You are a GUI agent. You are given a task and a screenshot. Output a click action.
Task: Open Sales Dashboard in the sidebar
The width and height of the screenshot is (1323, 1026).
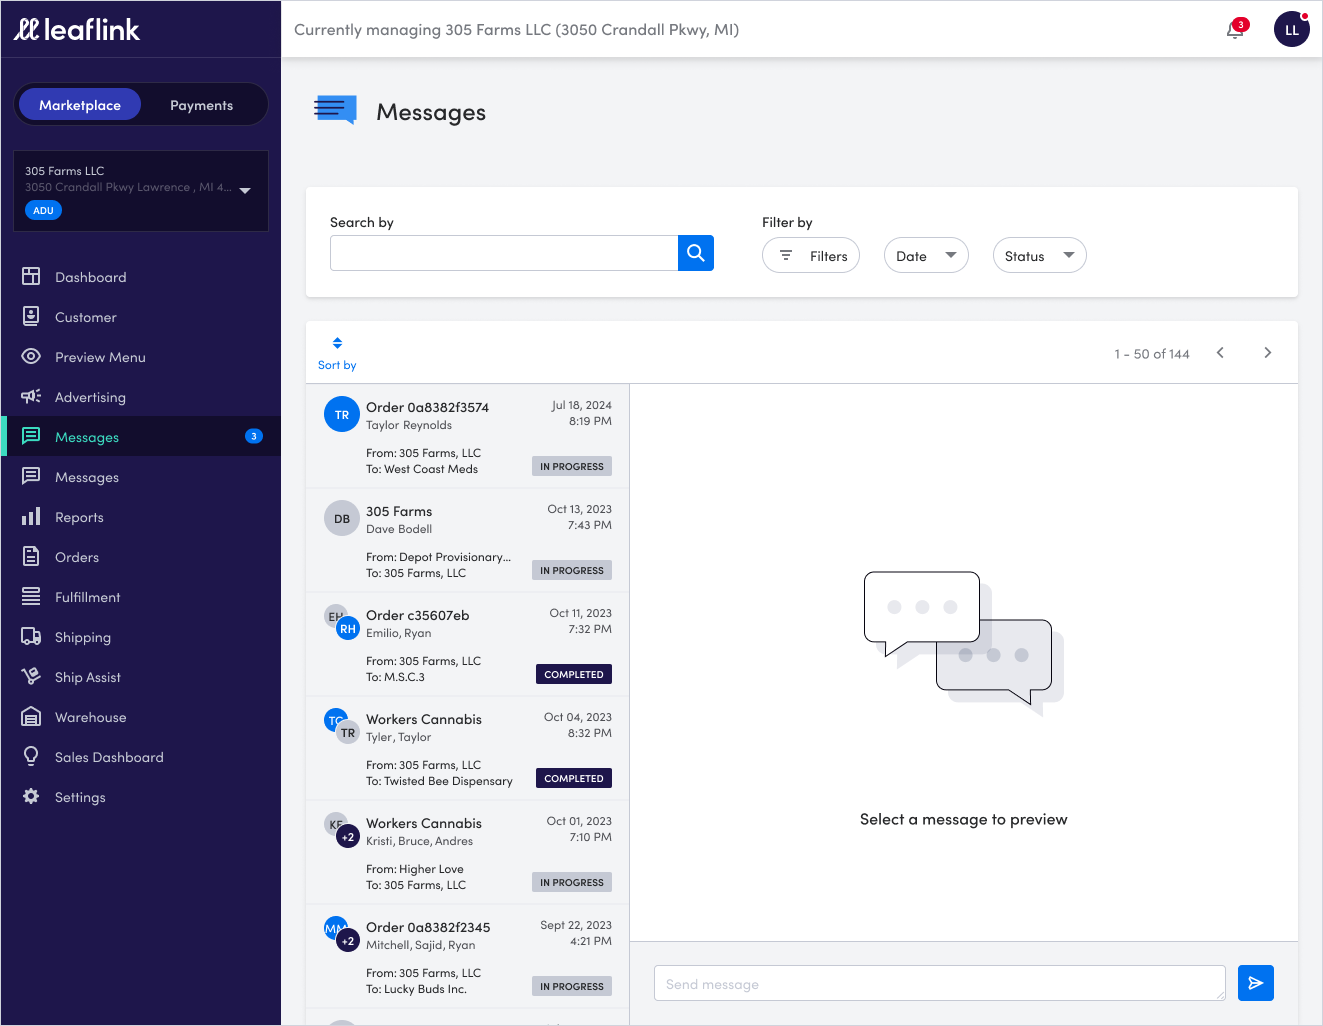[141, 757]
